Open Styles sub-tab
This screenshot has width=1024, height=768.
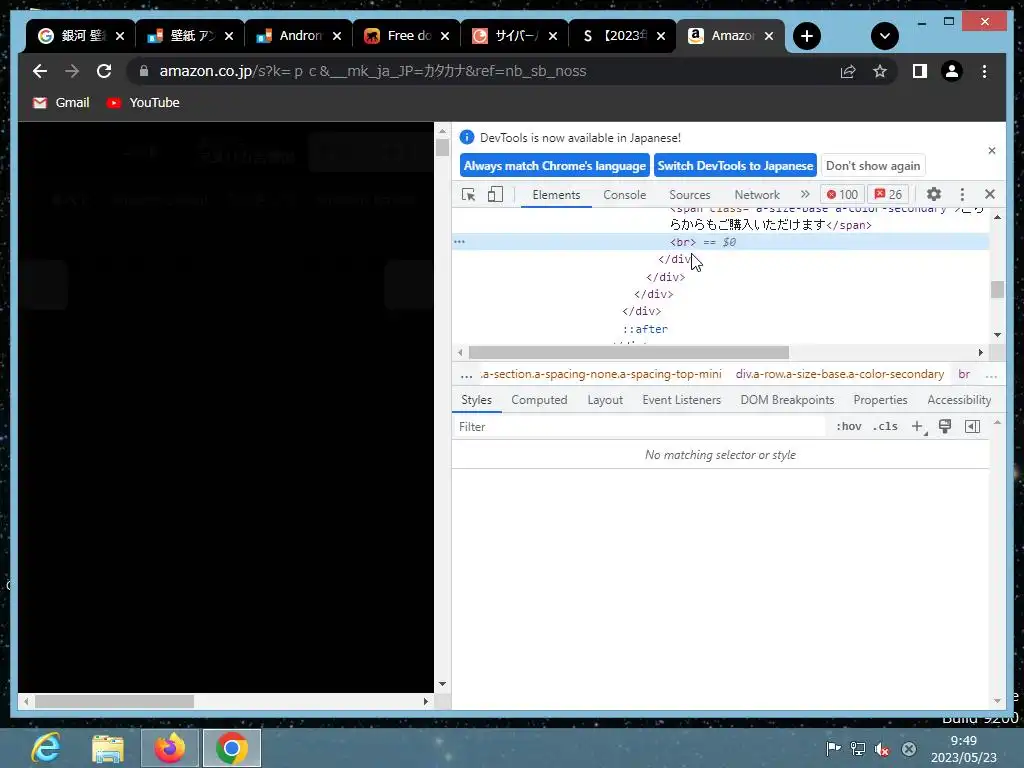click(x=476, y=400)
